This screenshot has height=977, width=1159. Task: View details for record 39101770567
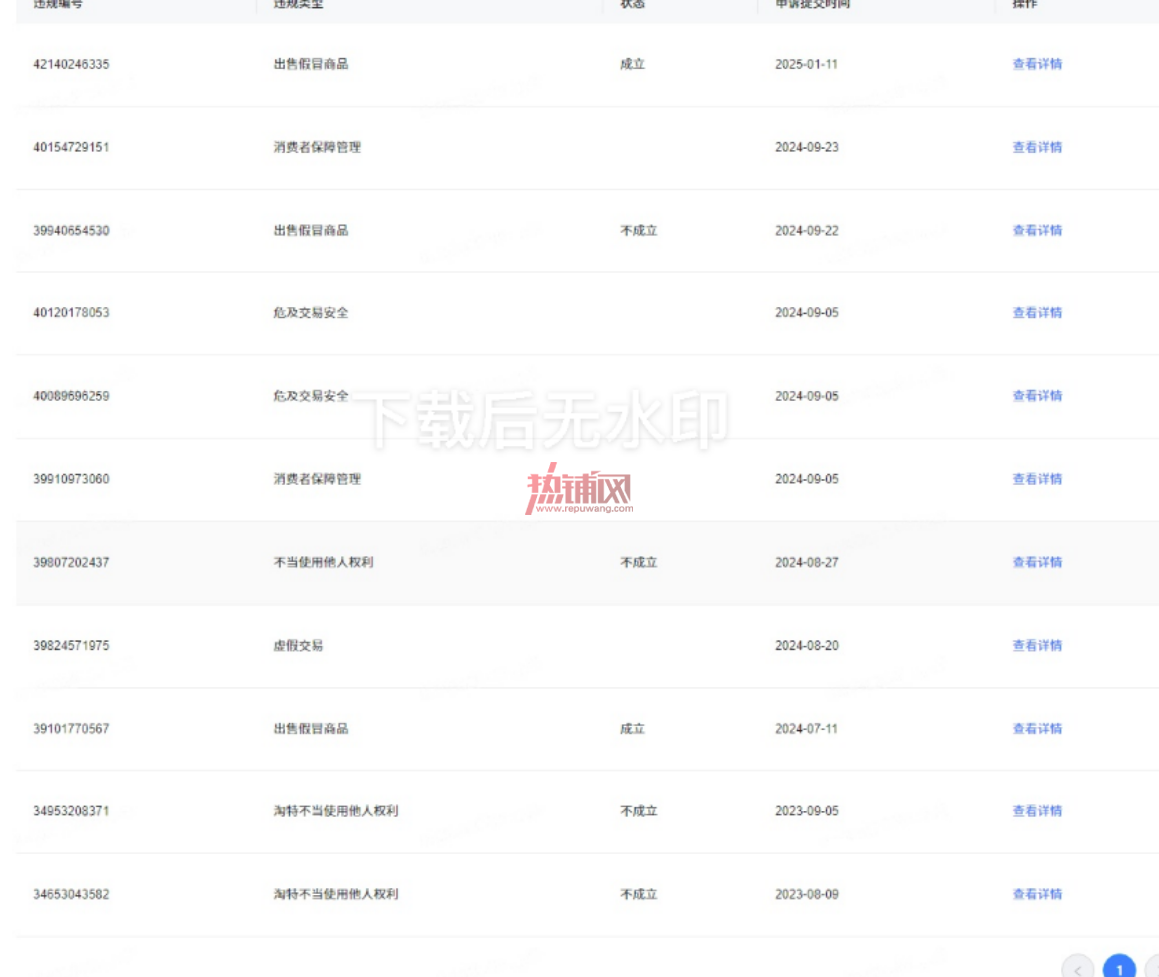pos(1037,729)
